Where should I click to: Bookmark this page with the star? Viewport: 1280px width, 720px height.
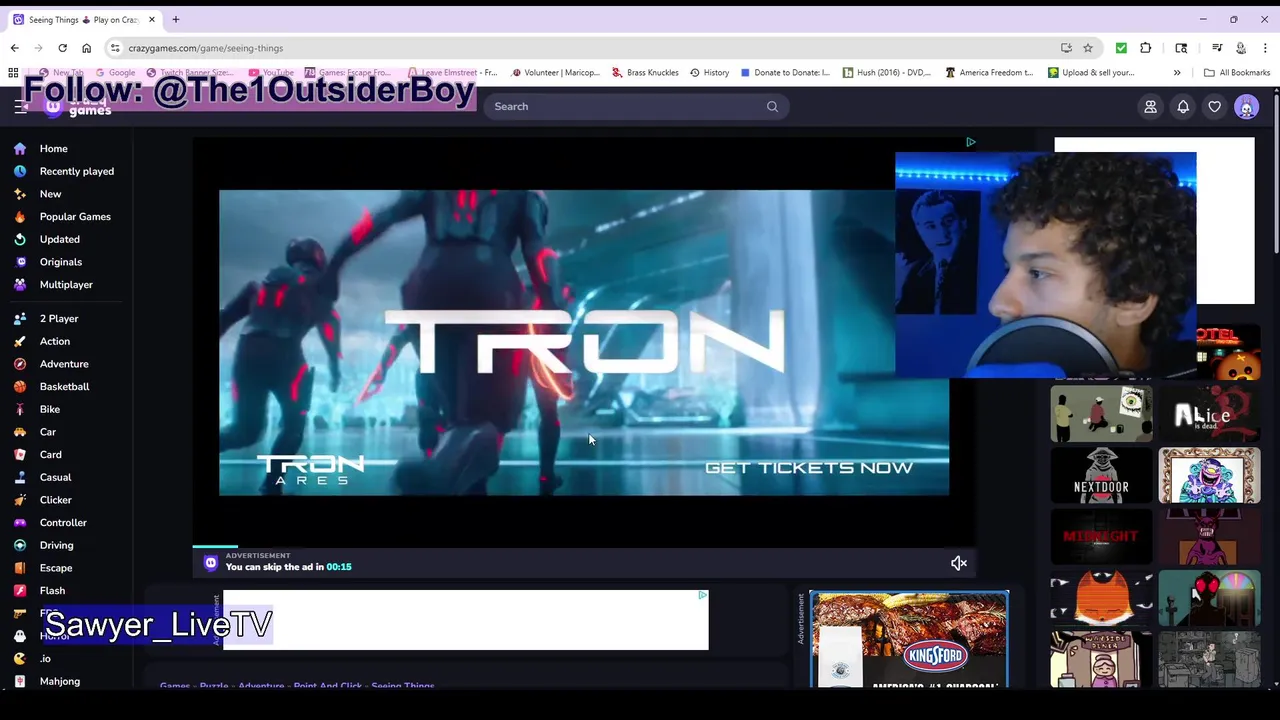pos(1088,48)
